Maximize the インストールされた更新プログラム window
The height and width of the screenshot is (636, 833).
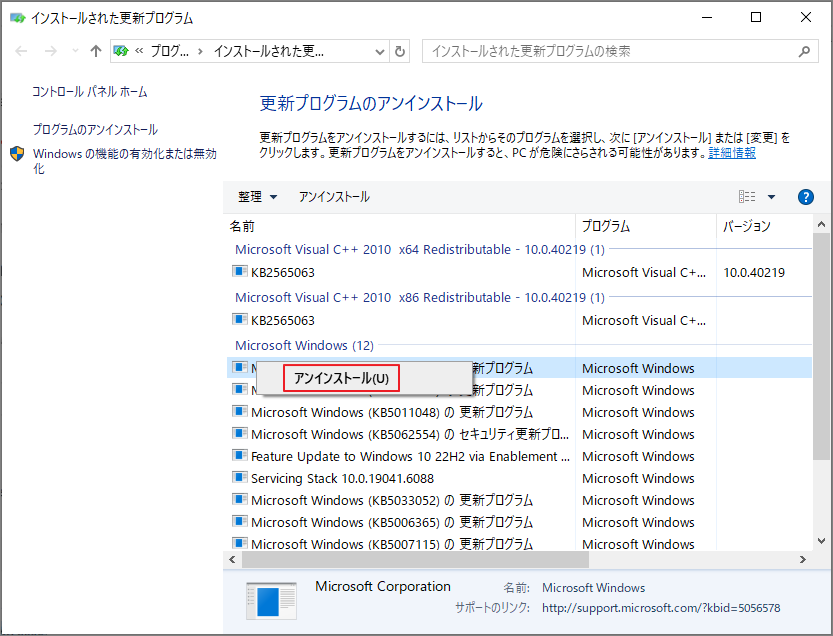(x=756, y=18)
